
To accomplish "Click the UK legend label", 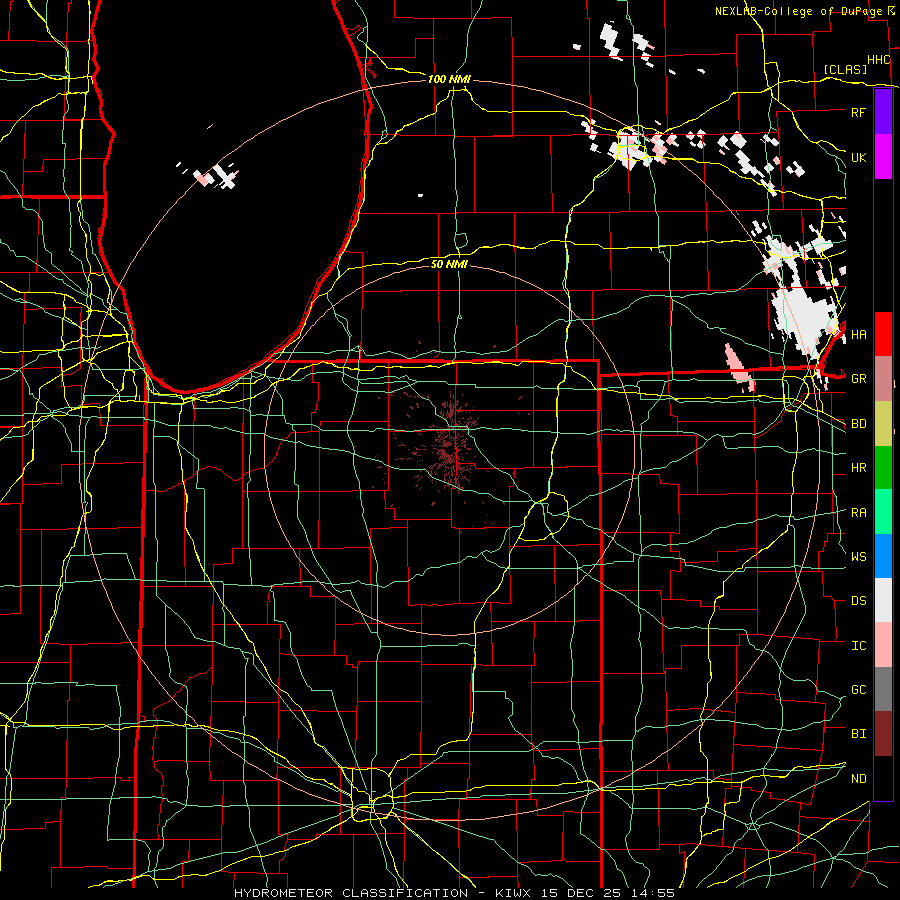I will [x=858, y=157].
